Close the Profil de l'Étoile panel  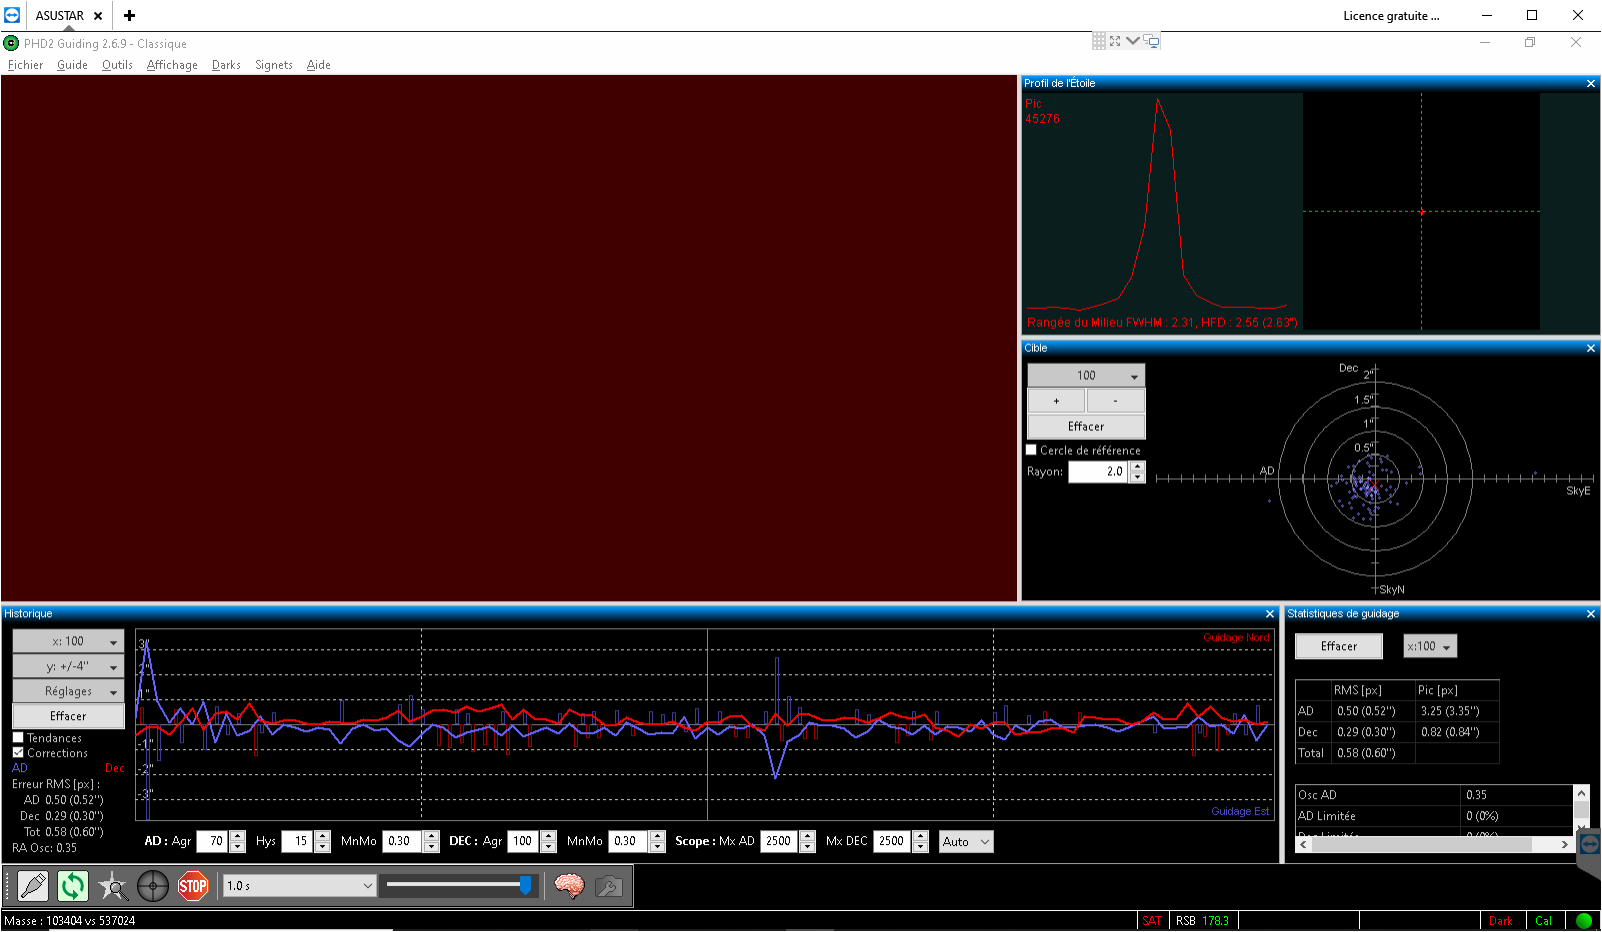(1591, 83)
